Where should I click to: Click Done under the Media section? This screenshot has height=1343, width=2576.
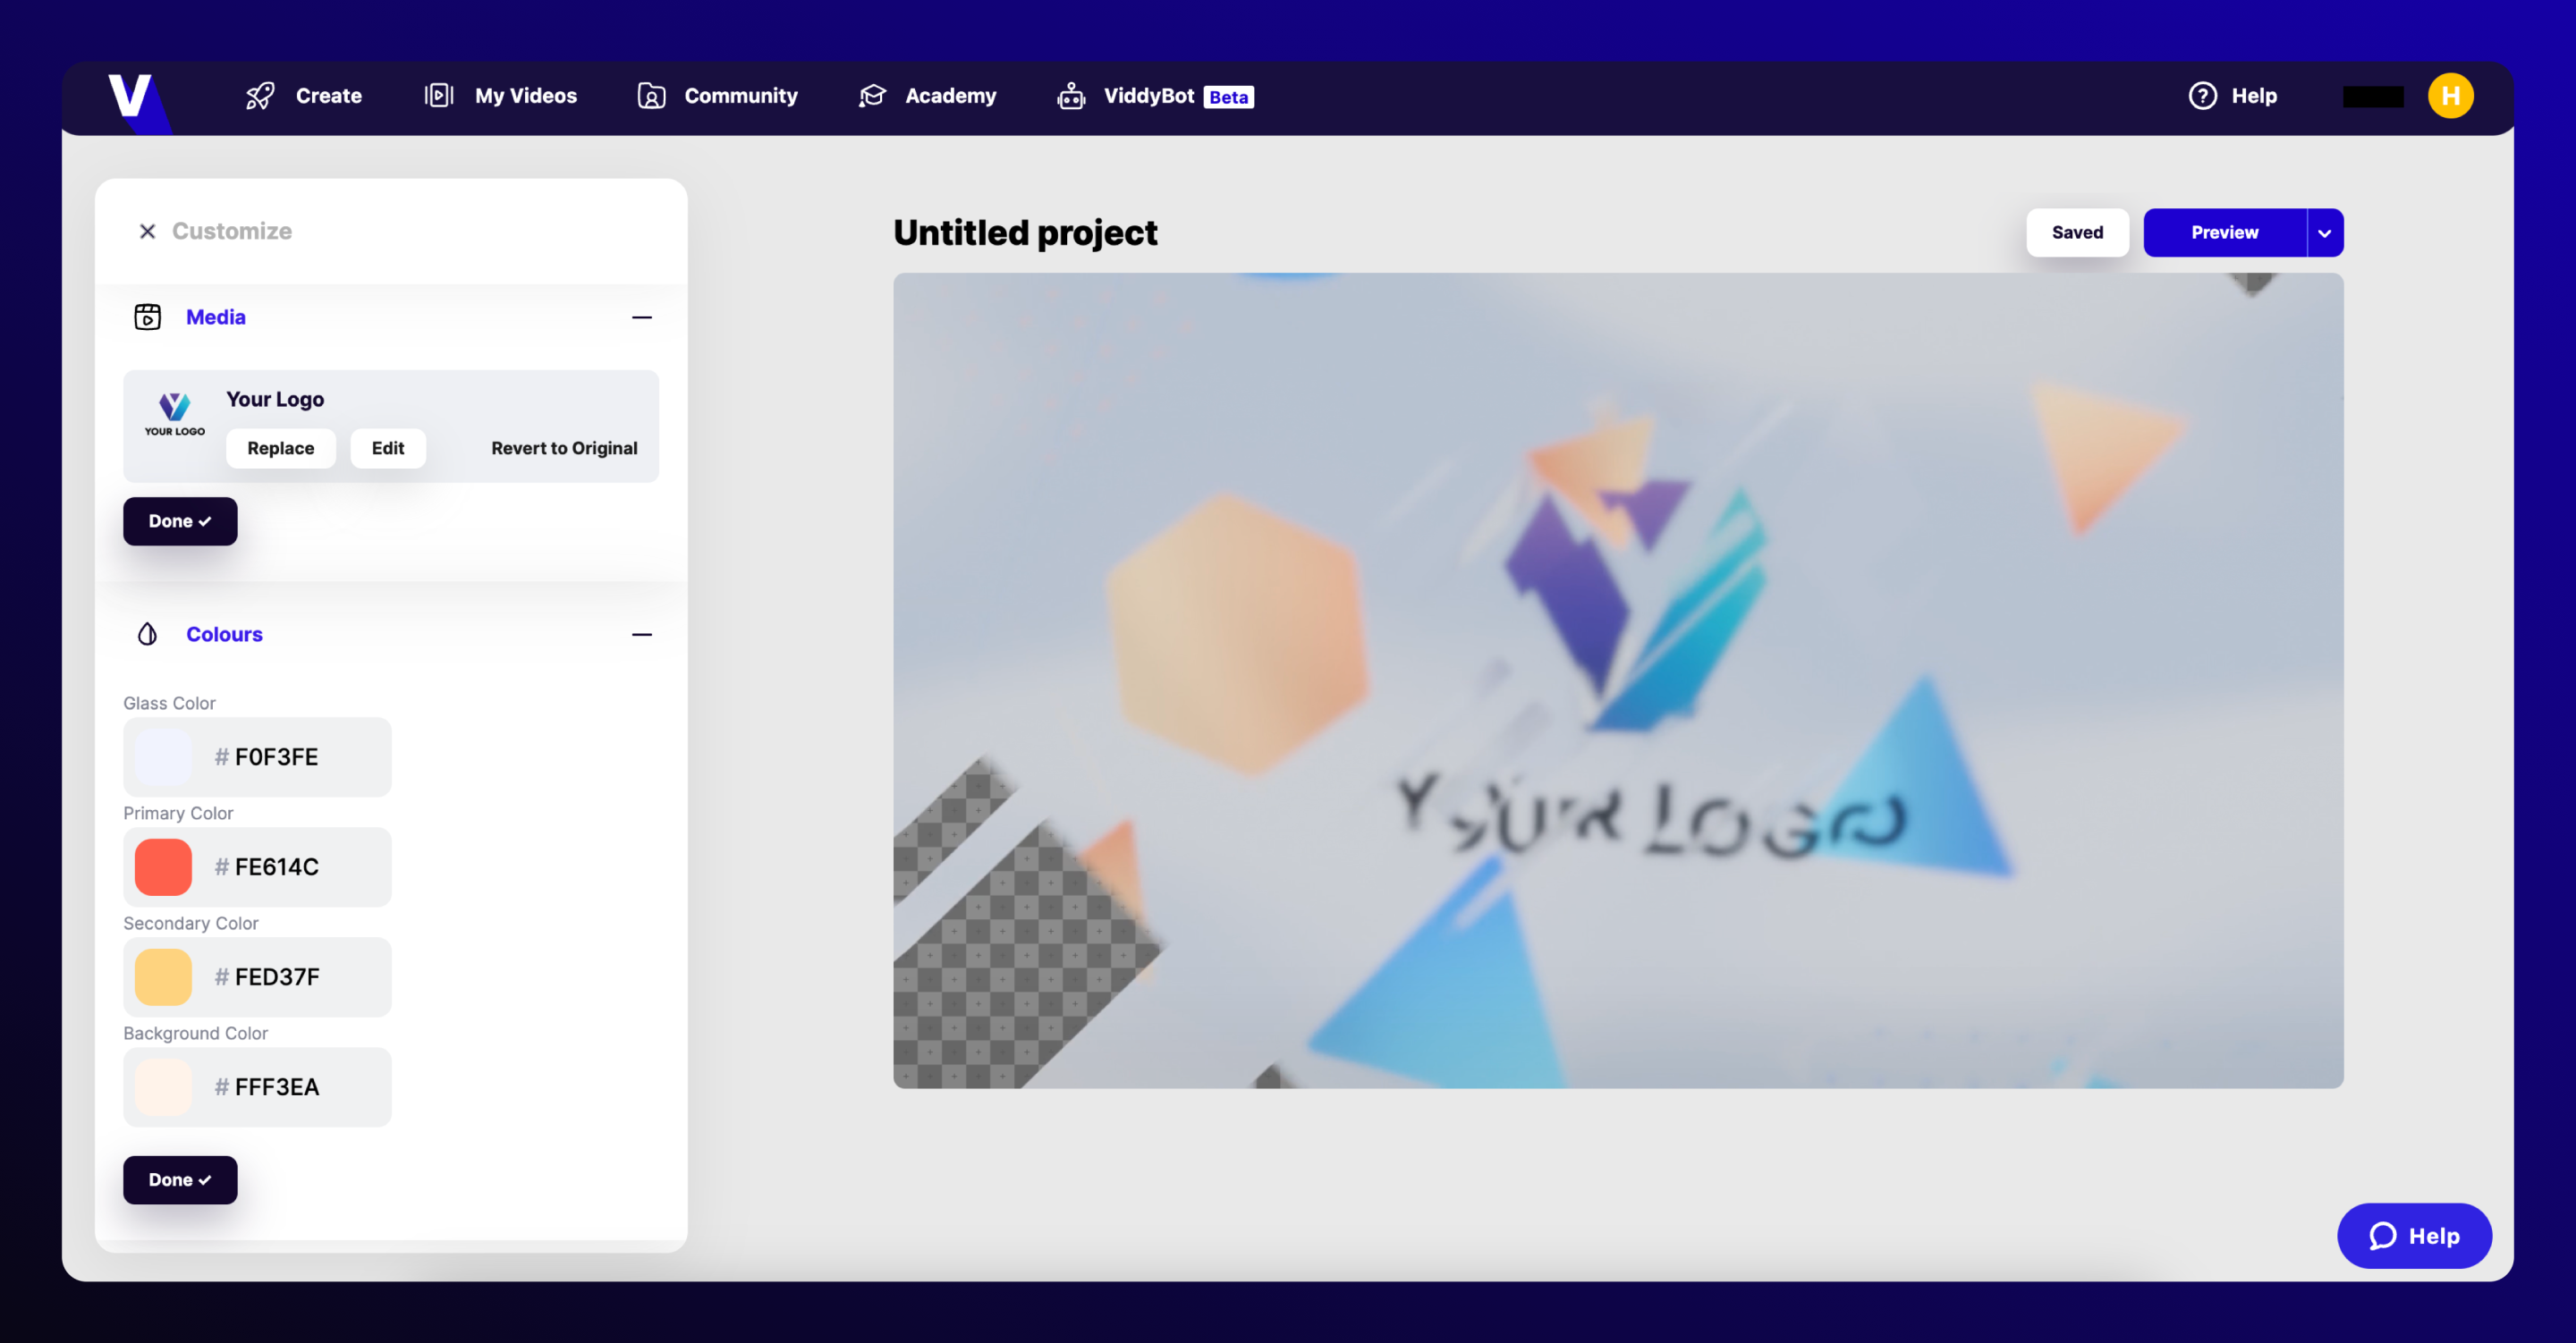click(180, 521)
